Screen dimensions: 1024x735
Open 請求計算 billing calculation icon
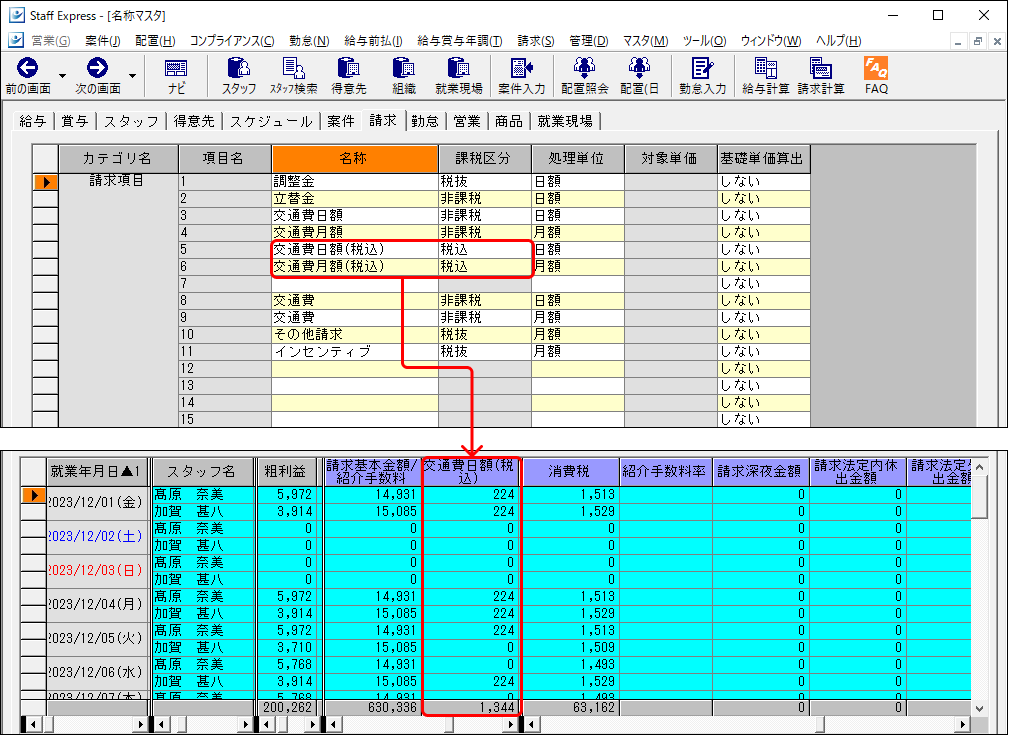click(x=821, y=75)
